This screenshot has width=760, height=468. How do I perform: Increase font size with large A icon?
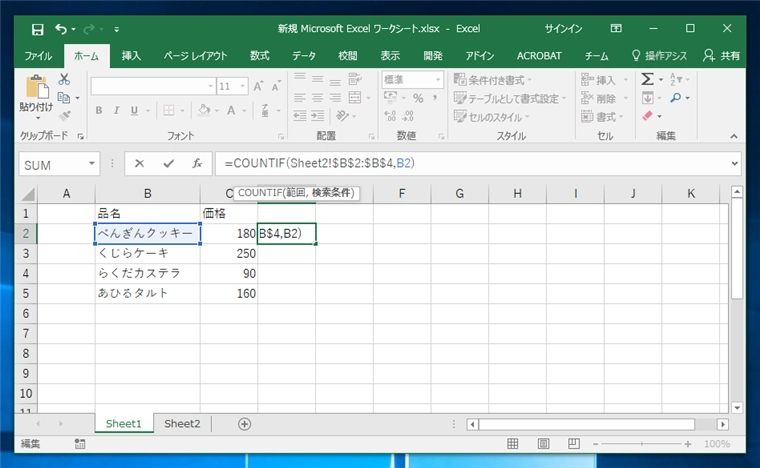(x=258, y=87)
